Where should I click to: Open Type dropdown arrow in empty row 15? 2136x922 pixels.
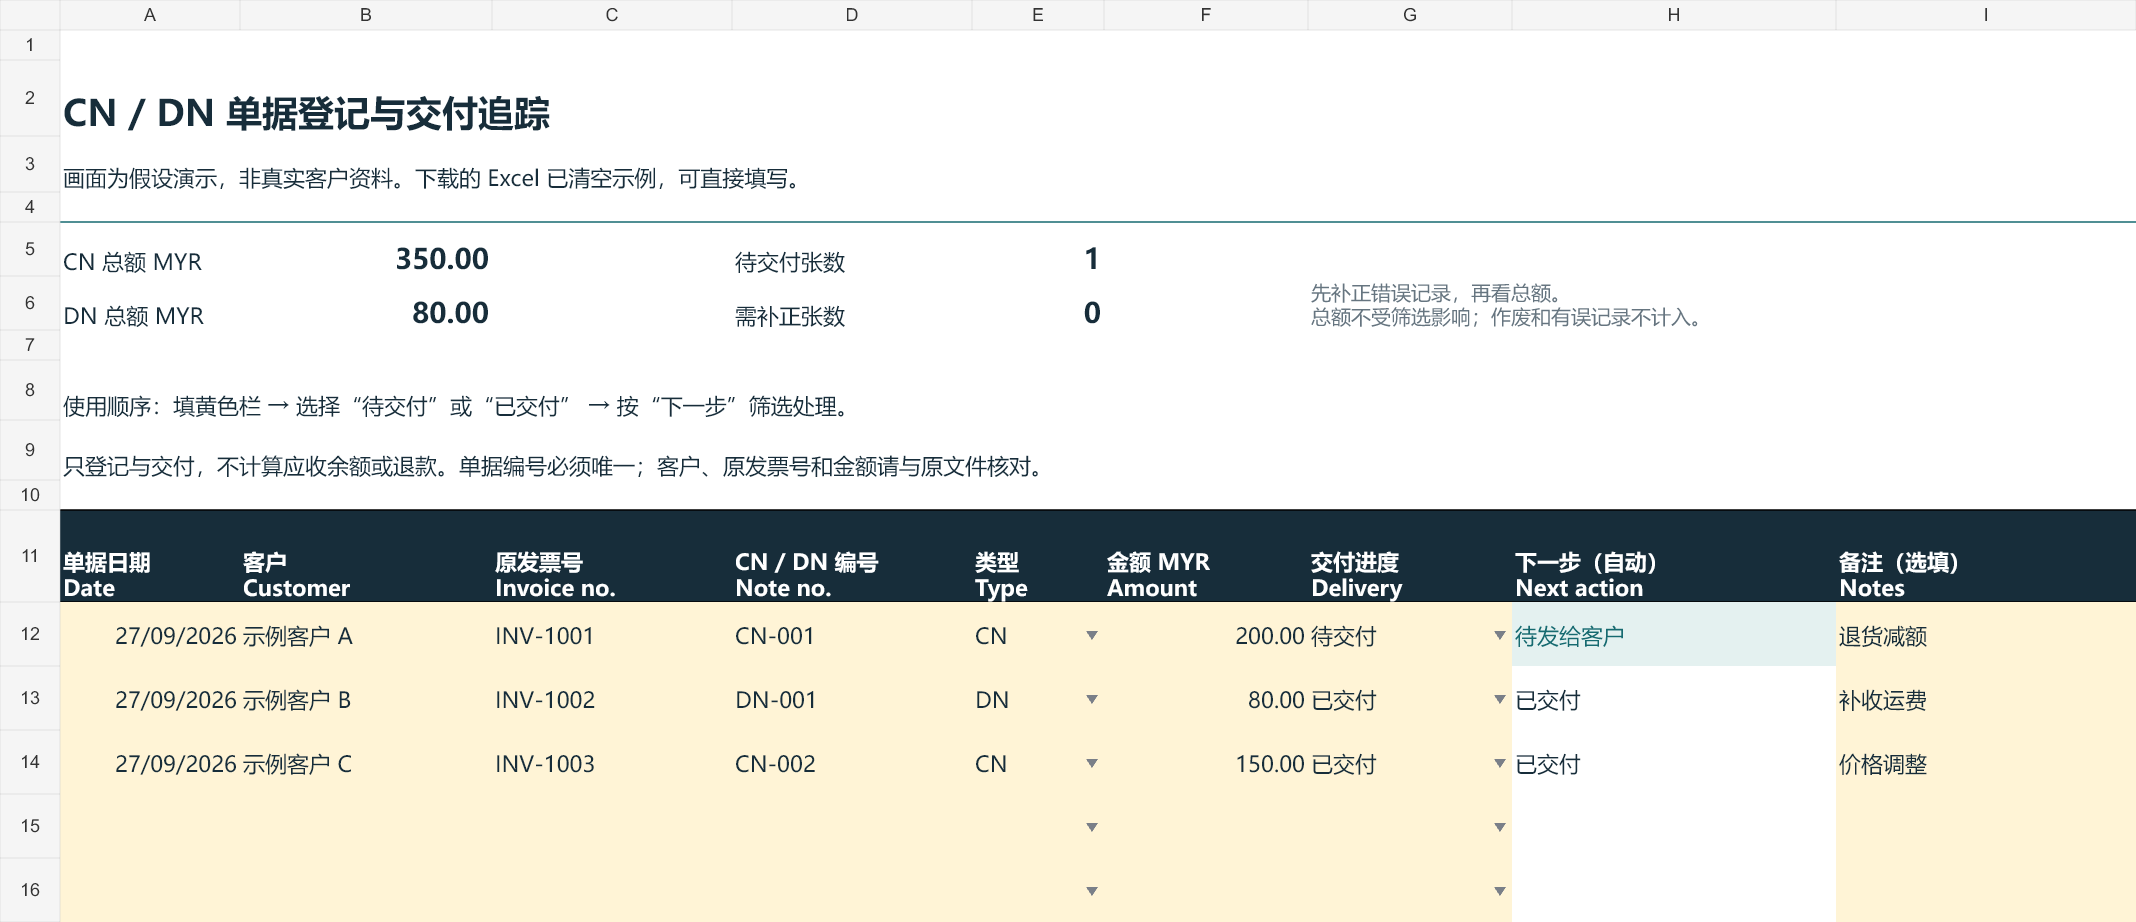tap(1092, 827)
